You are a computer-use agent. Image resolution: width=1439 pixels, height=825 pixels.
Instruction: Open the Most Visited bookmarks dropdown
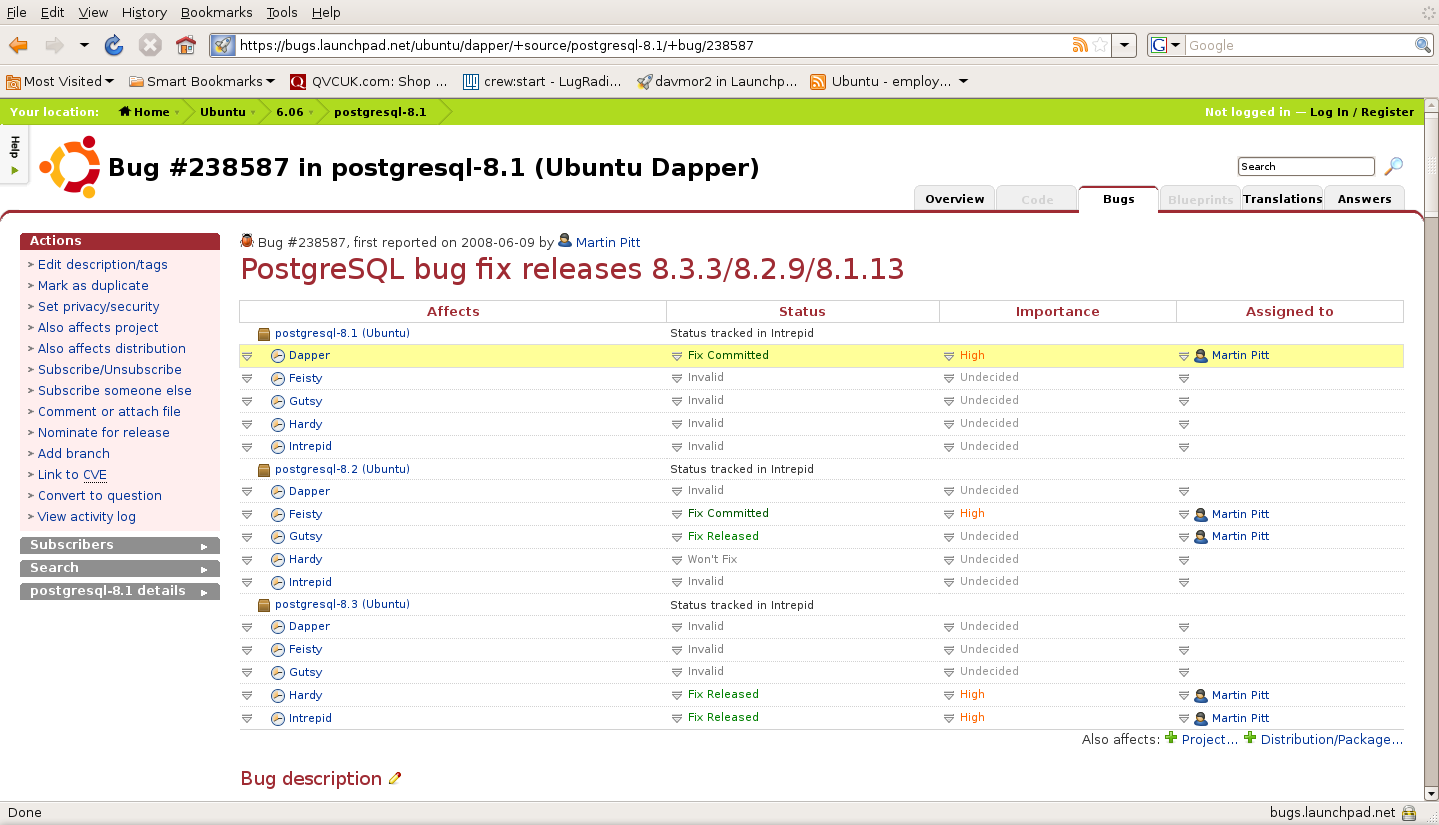tap(109, 82)
